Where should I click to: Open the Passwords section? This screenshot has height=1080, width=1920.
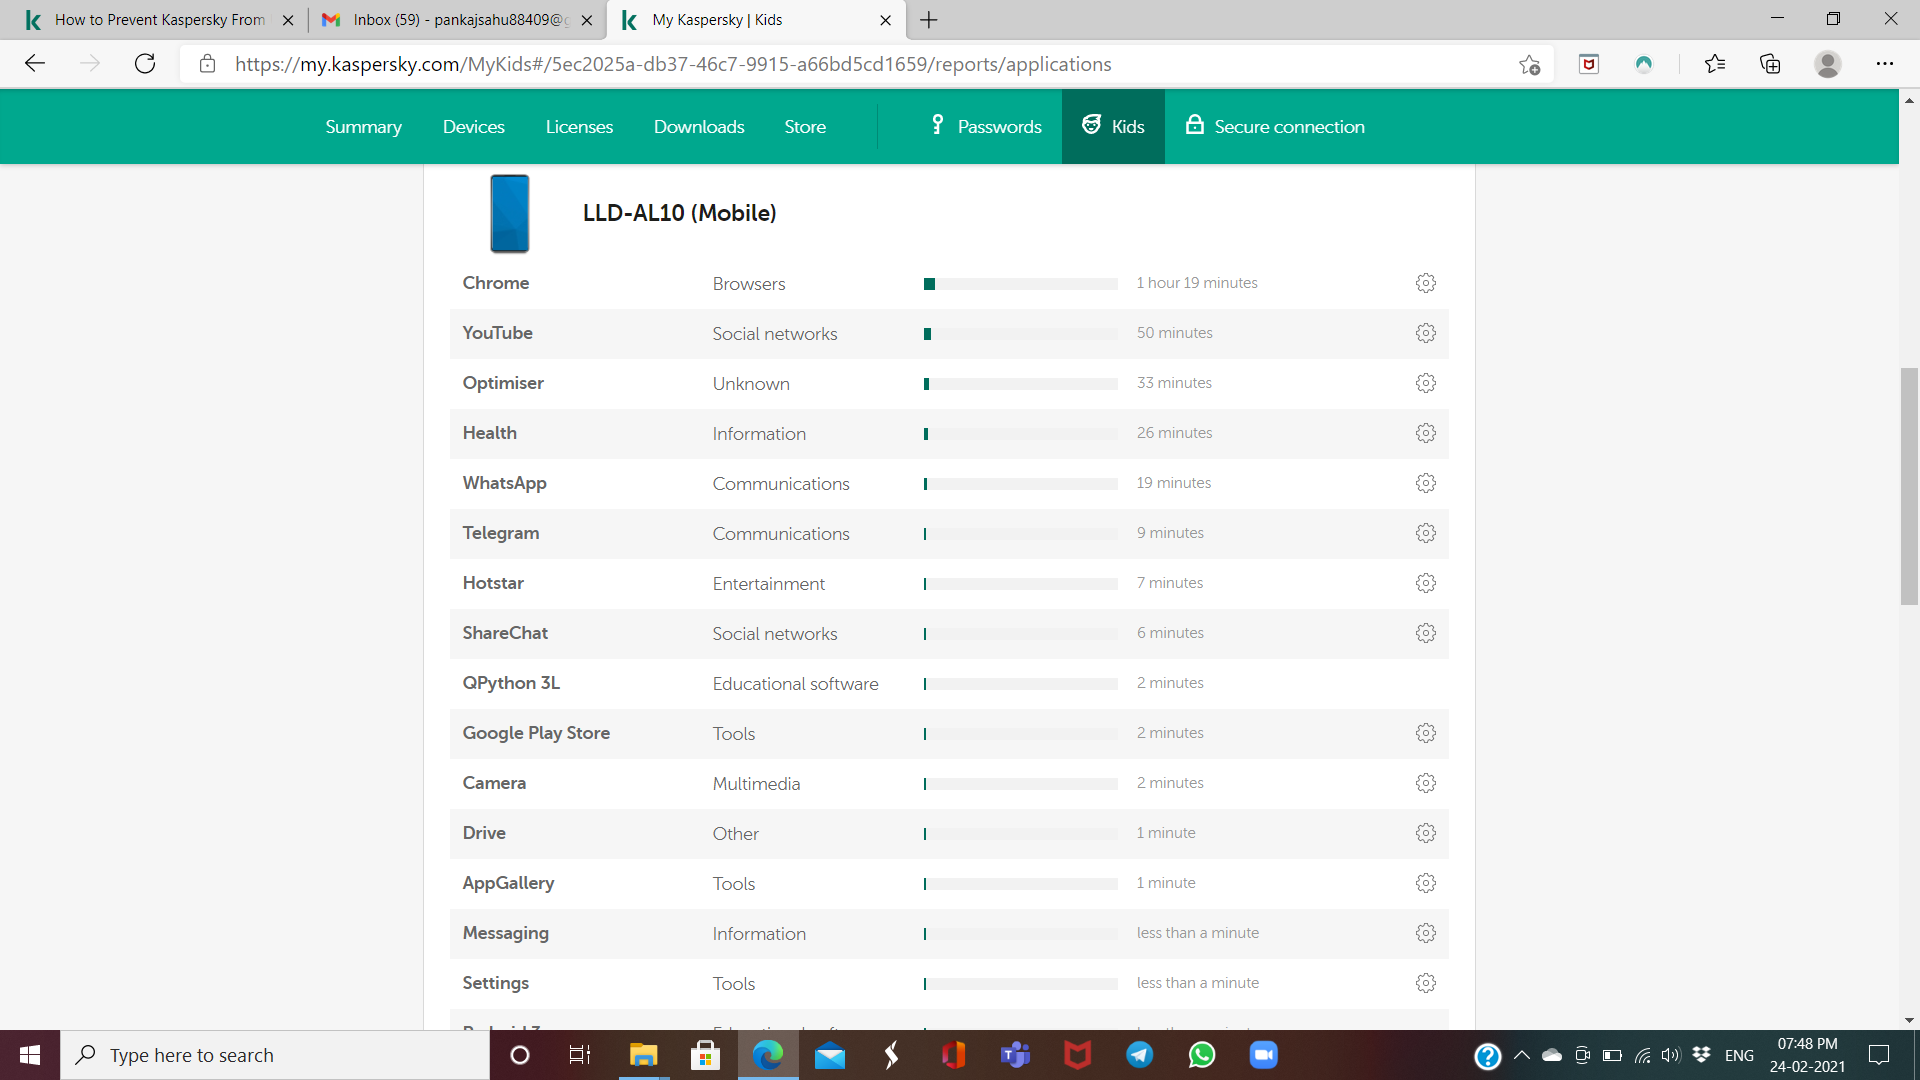point(987,127)
